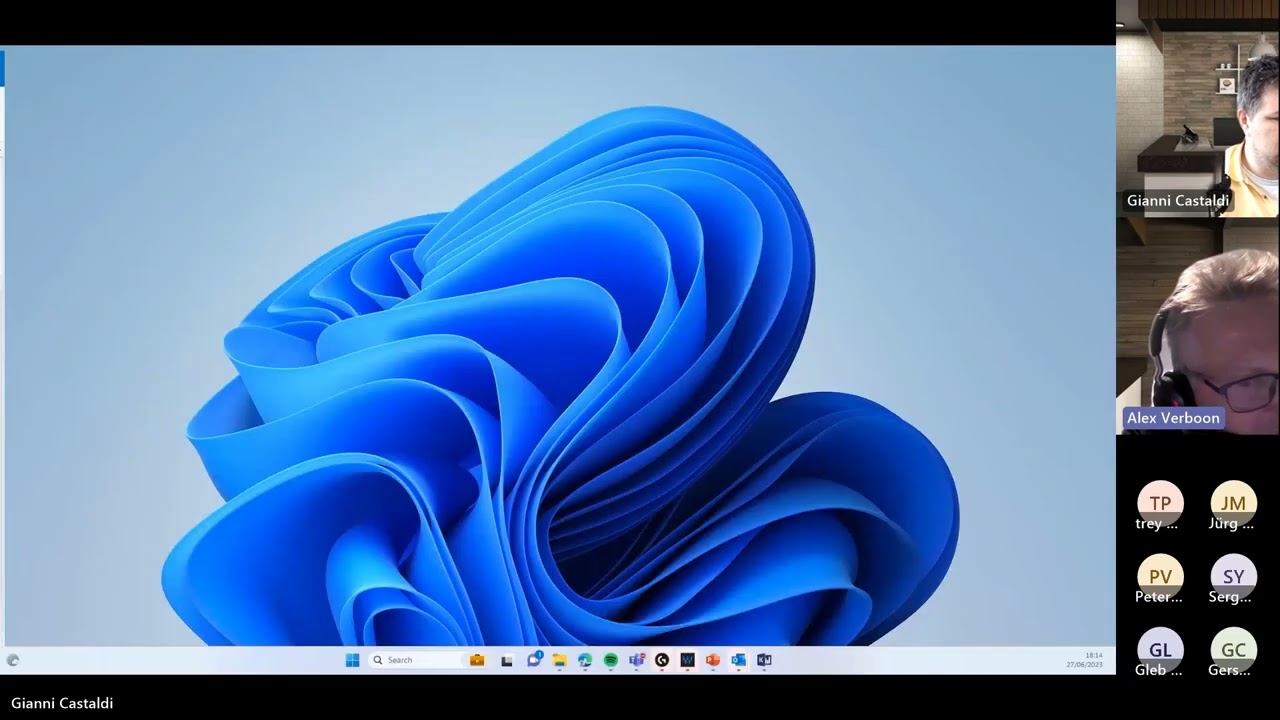Launch File Explorer from the taskbar
Image resolution: width=1280 pixels, height=720 pixels.
[559, 660]
